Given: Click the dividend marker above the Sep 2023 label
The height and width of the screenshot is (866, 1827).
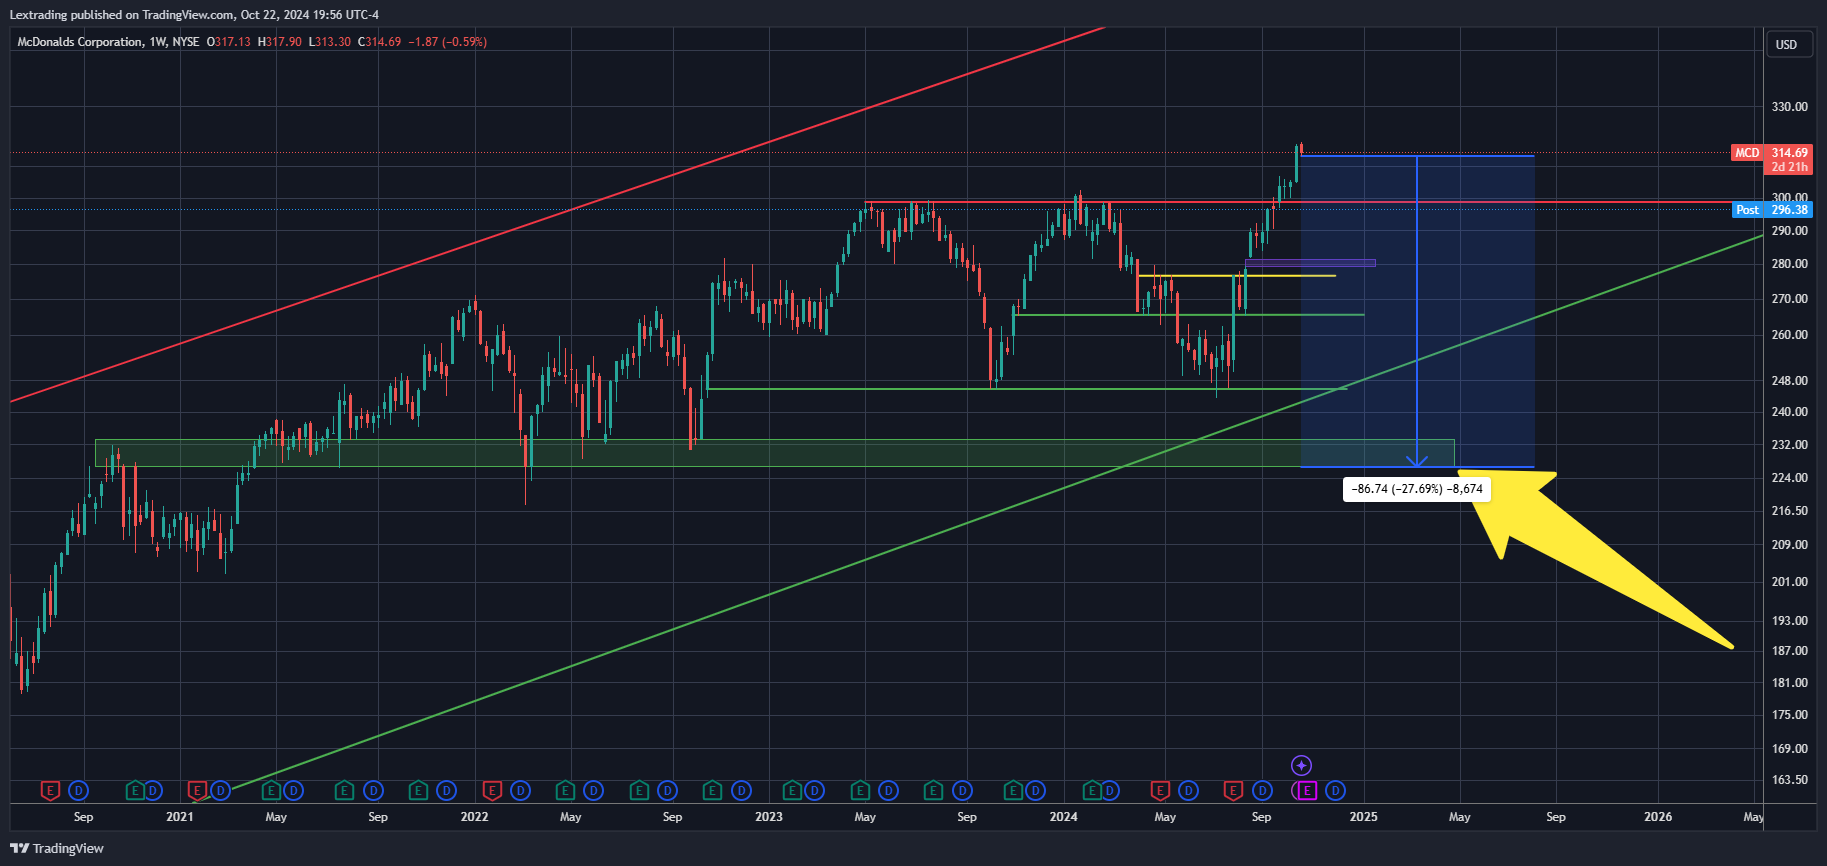Looking at the screenshot, I should click(962, 791).
